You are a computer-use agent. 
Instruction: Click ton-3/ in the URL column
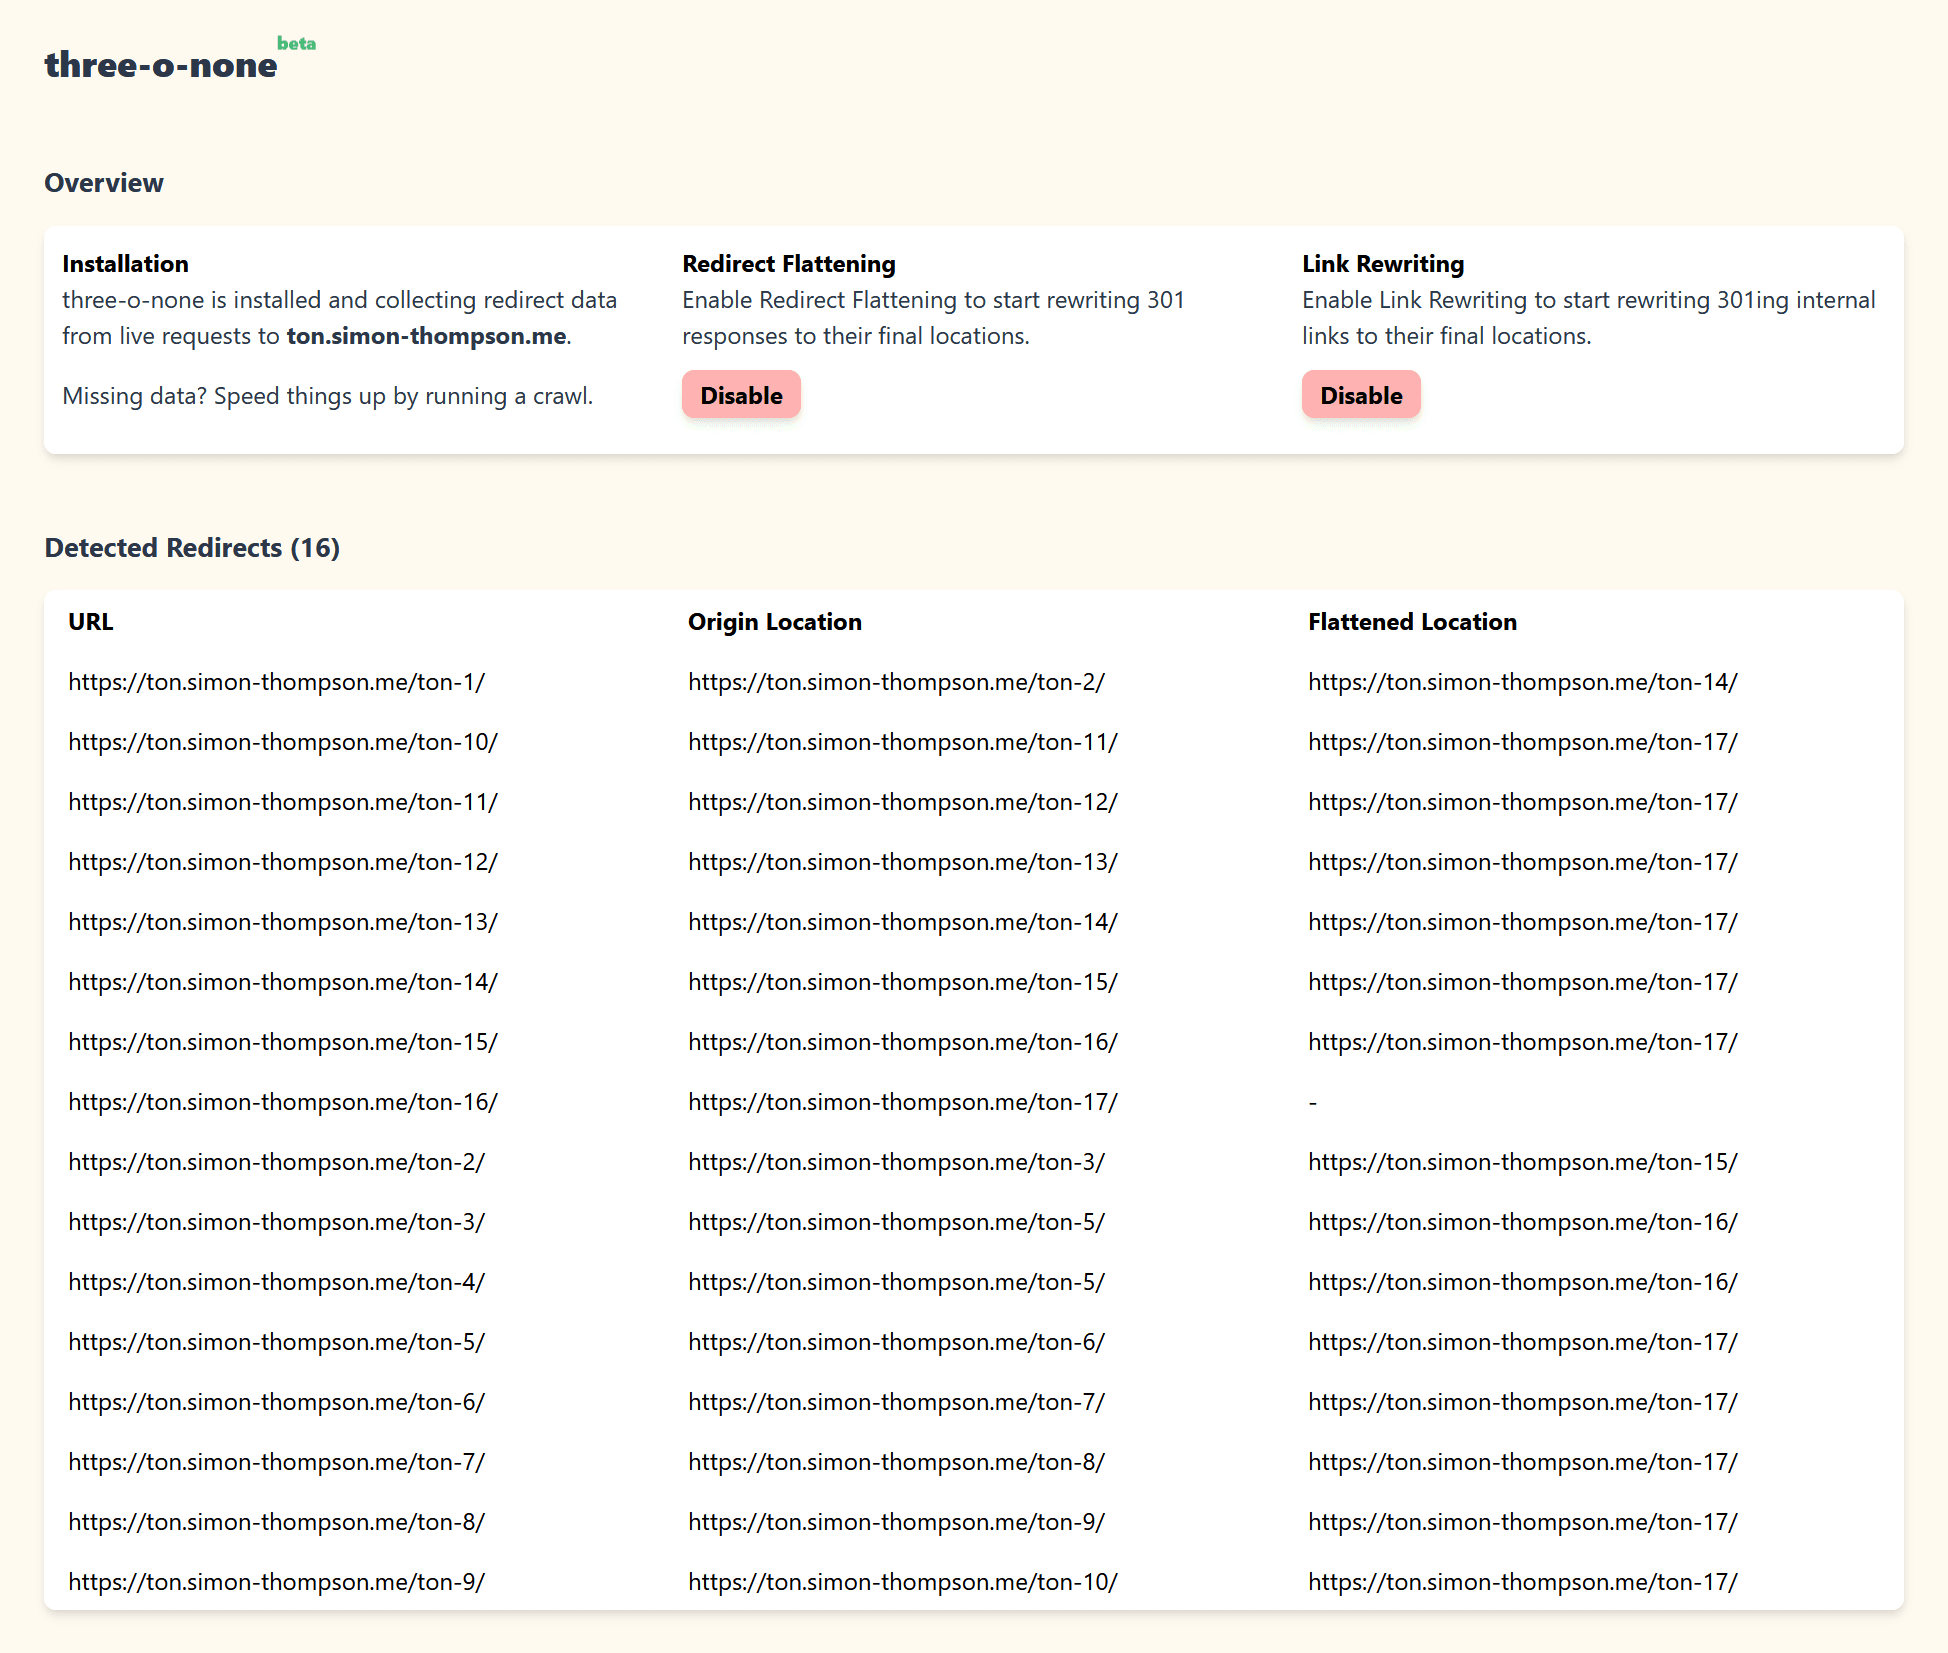[277, 1222]
